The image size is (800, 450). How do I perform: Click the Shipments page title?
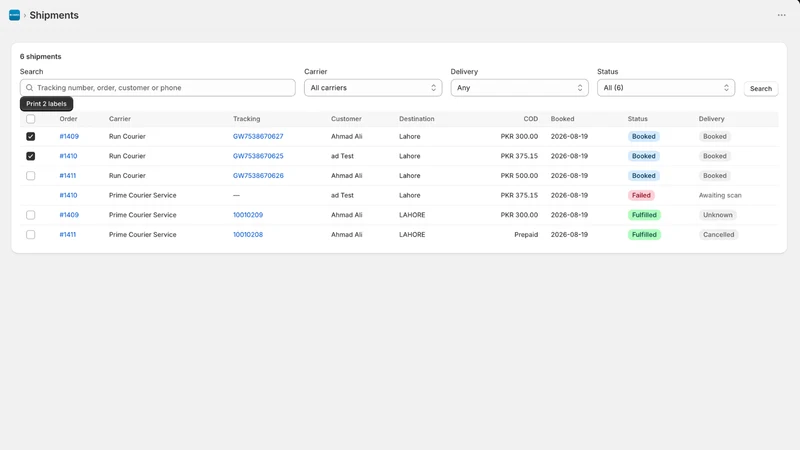click(54, 15)
